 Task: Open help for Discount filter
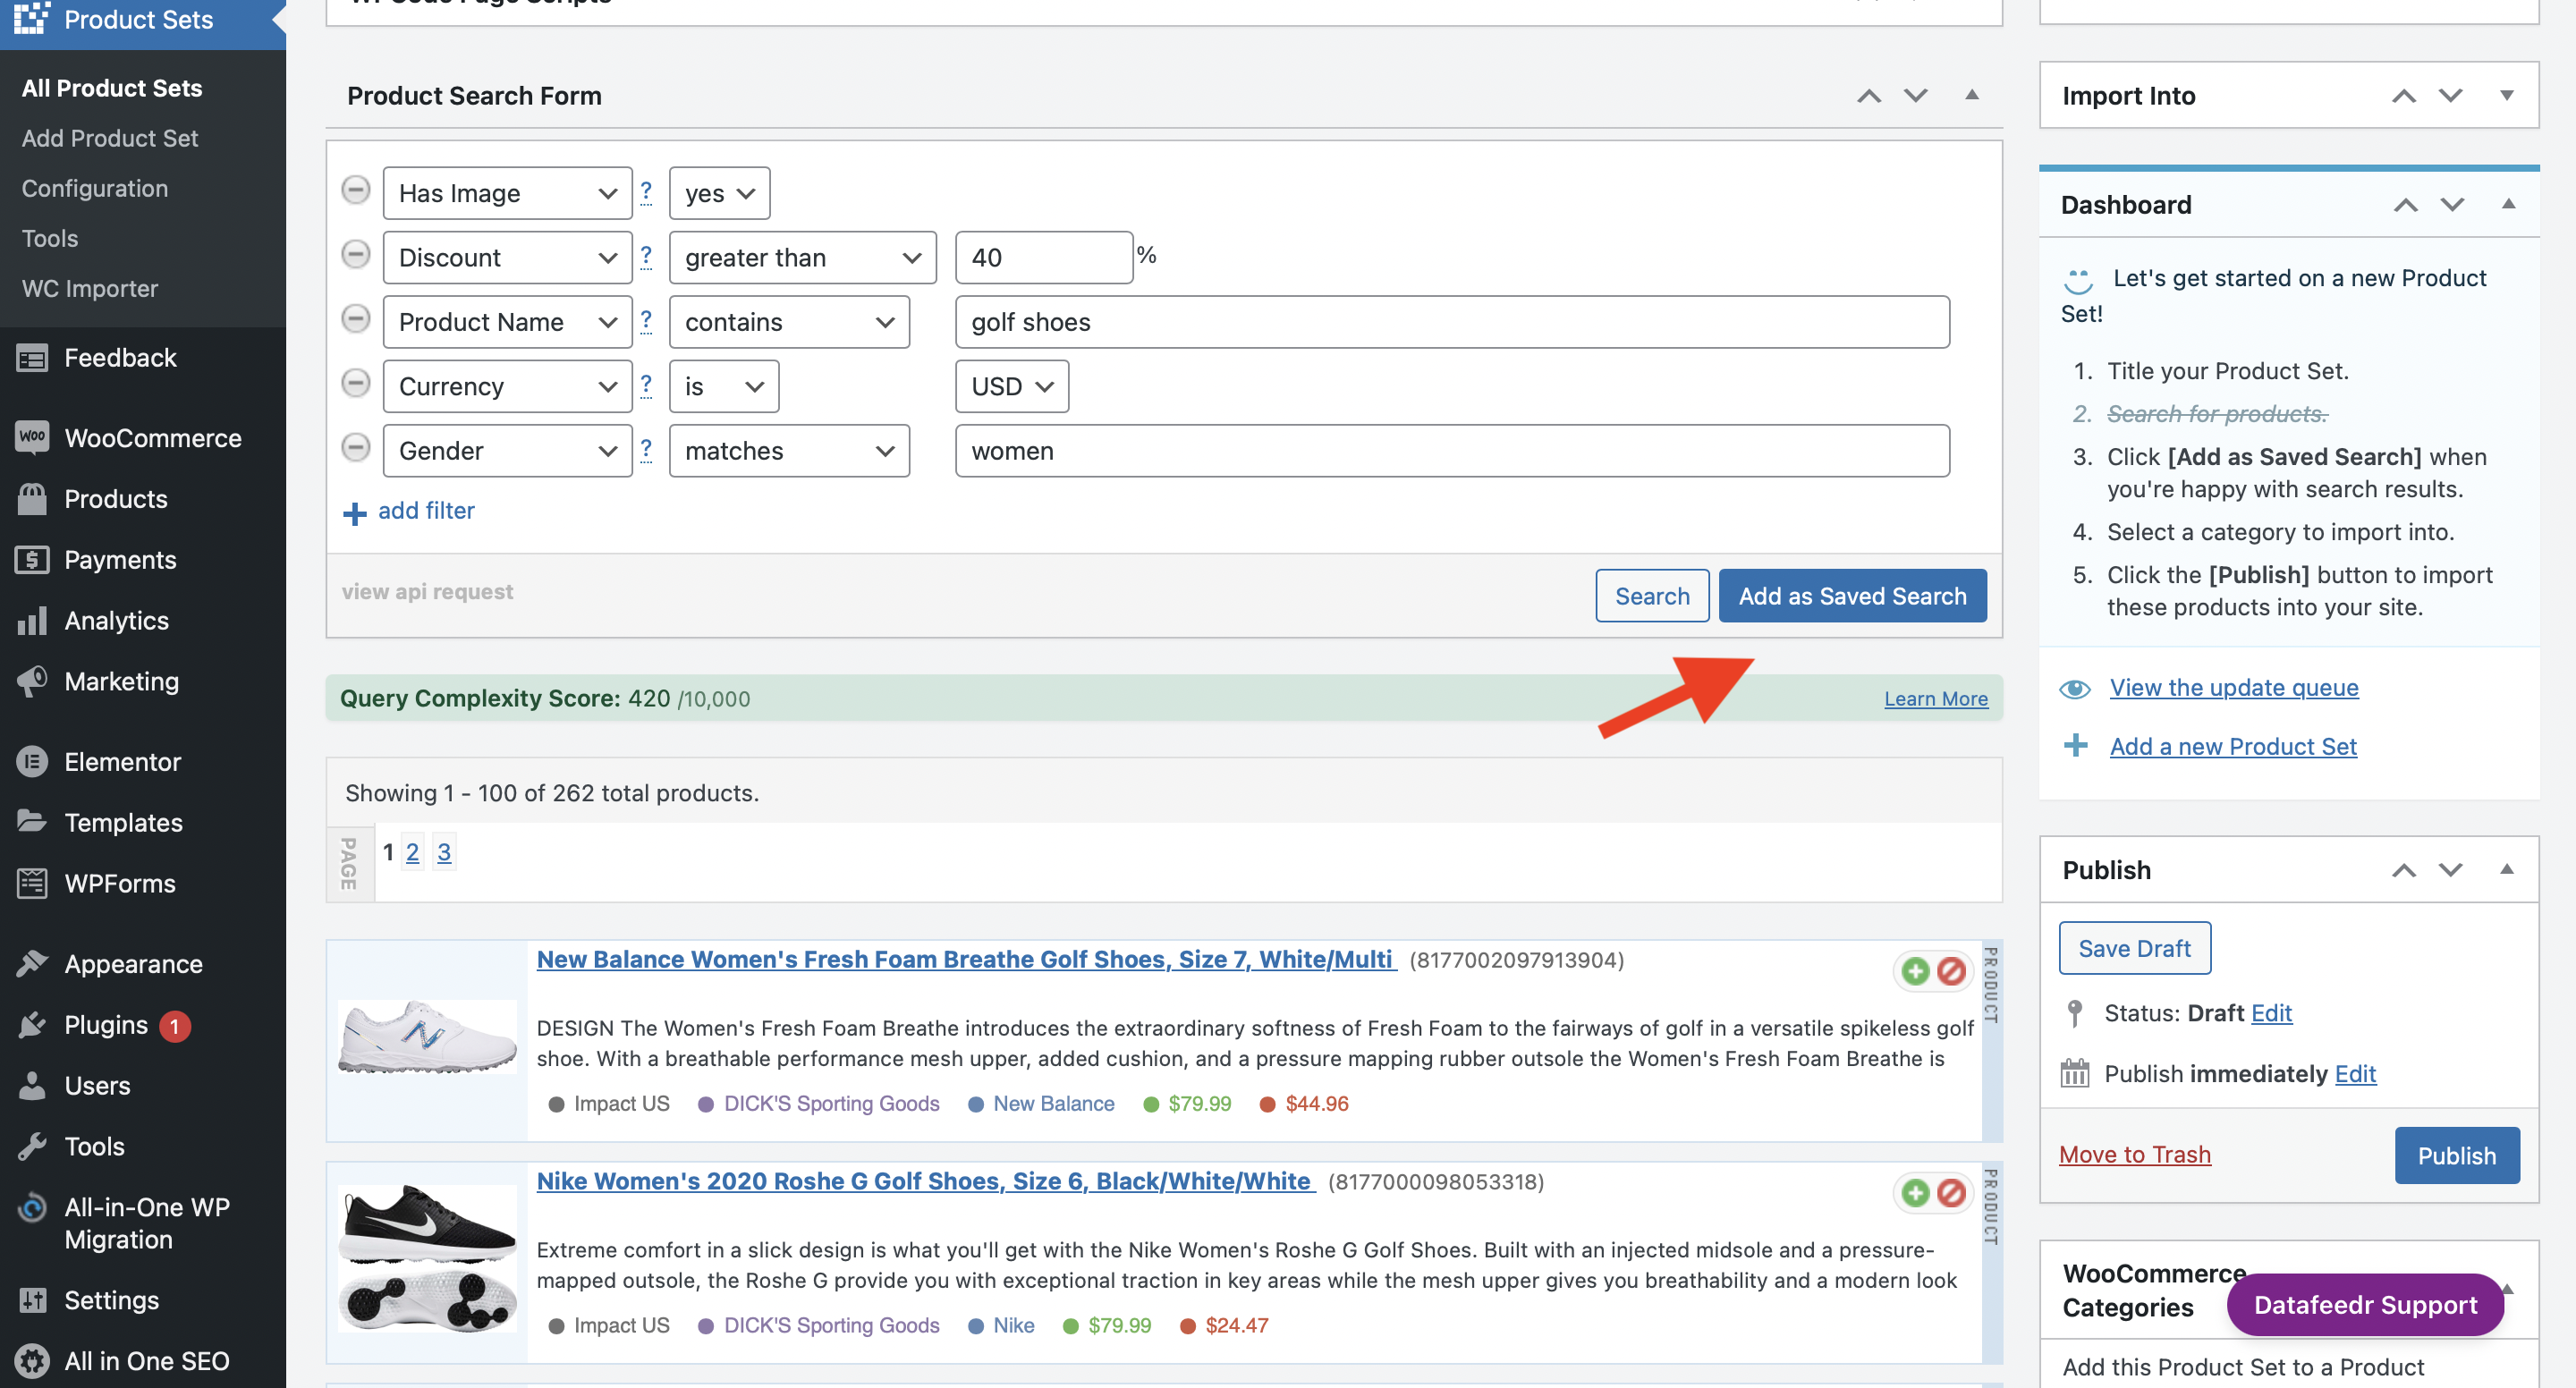click(x=646, y=256)
